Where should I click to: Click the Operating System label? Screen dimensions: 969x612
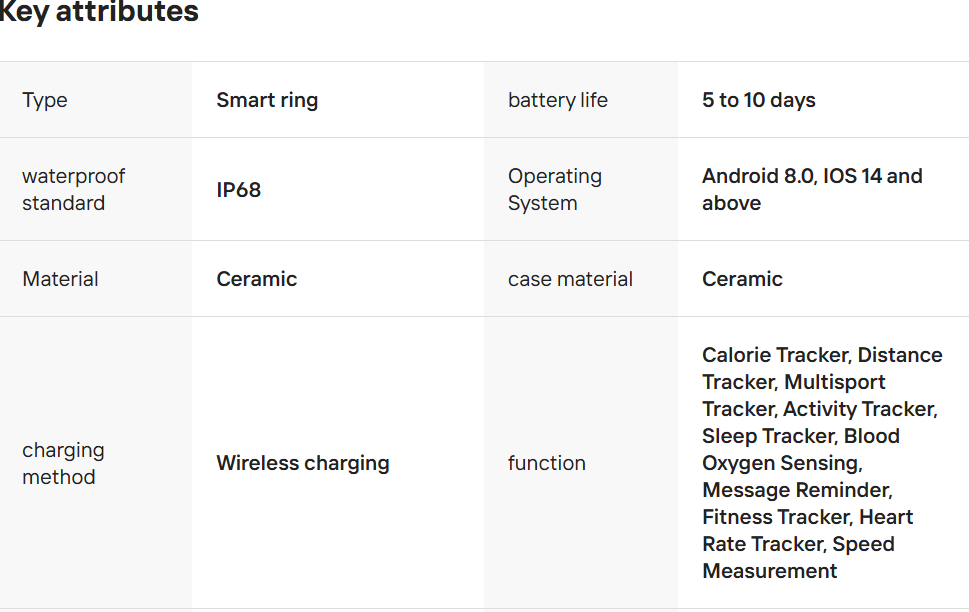click(x=554, y=189)
